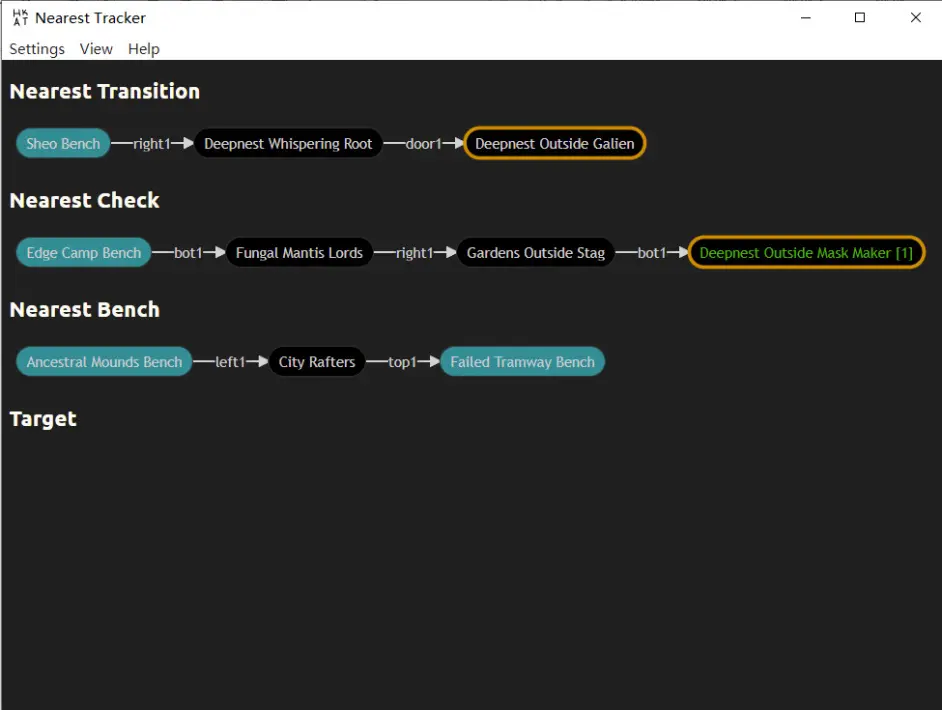The width and height of the screenshot is (942, 710).
Task: Select the Deepnest Outside Galien node
Action: (x=555, y=144)
